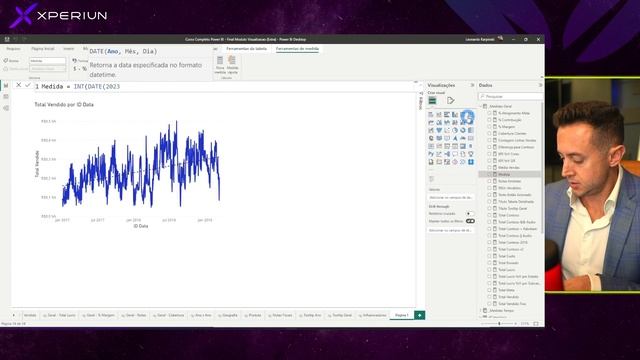
Task: Open the Ferramentas da tabela tab
Action: coord(247,49)
